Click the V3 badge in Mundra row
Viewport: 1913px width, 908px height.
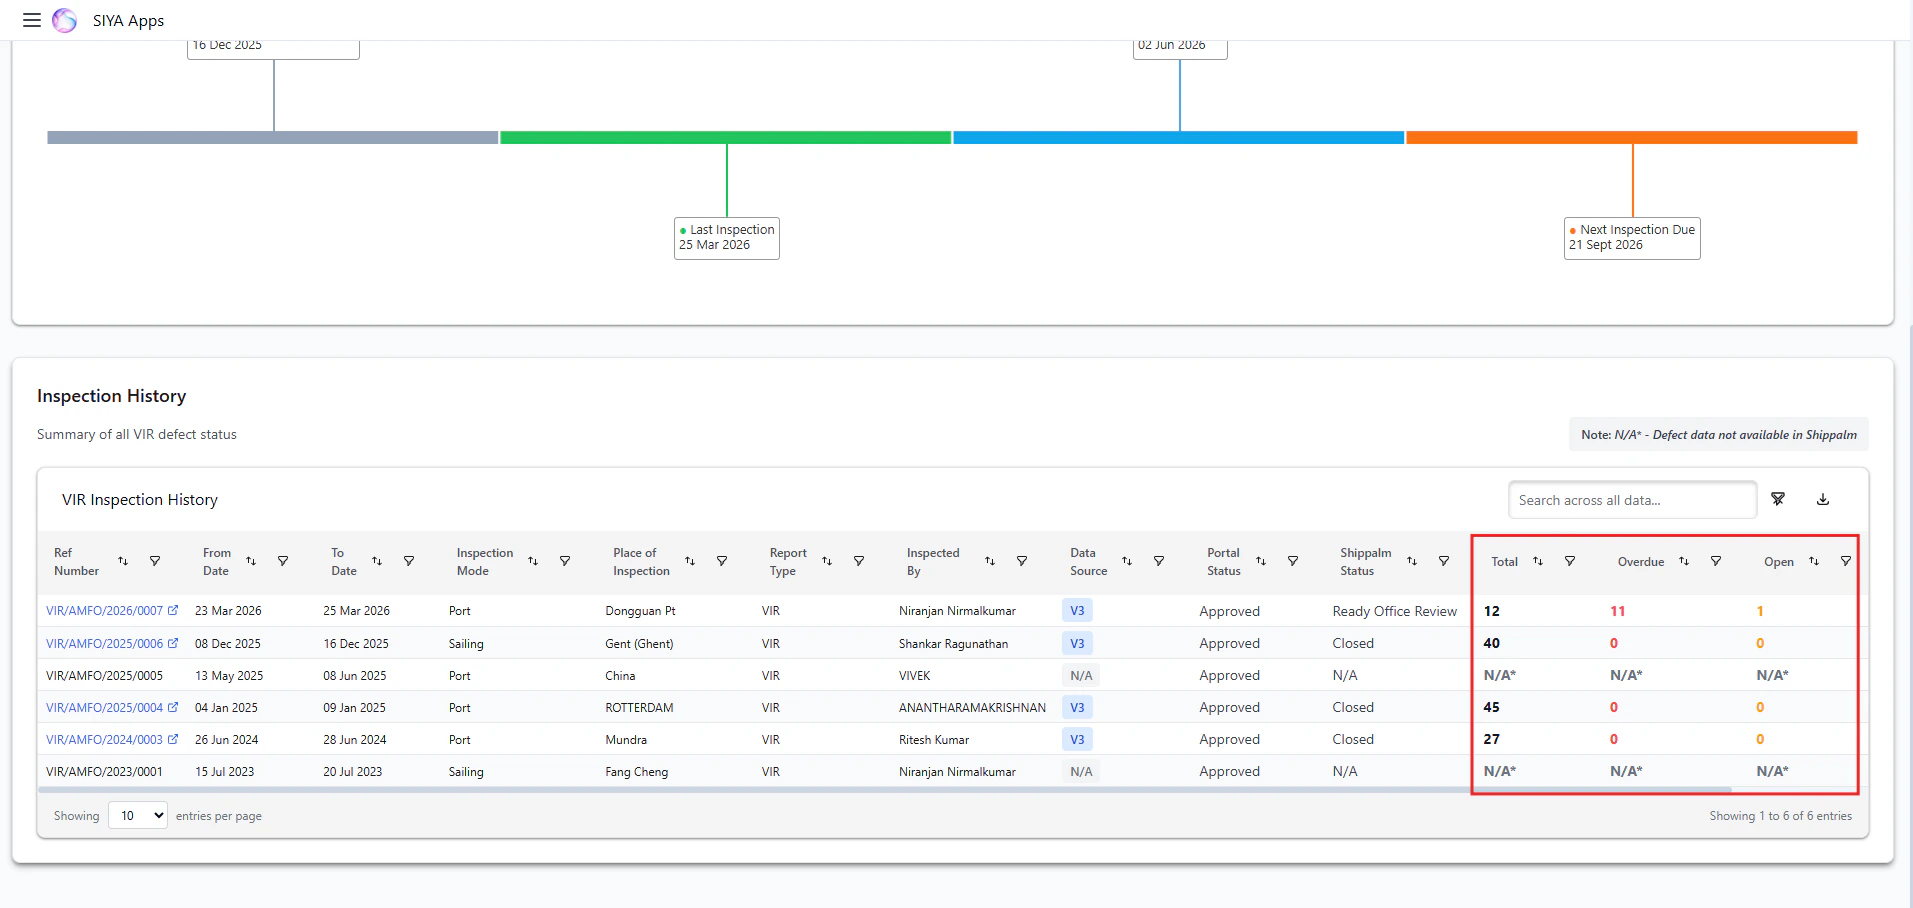coord(1077,739)
